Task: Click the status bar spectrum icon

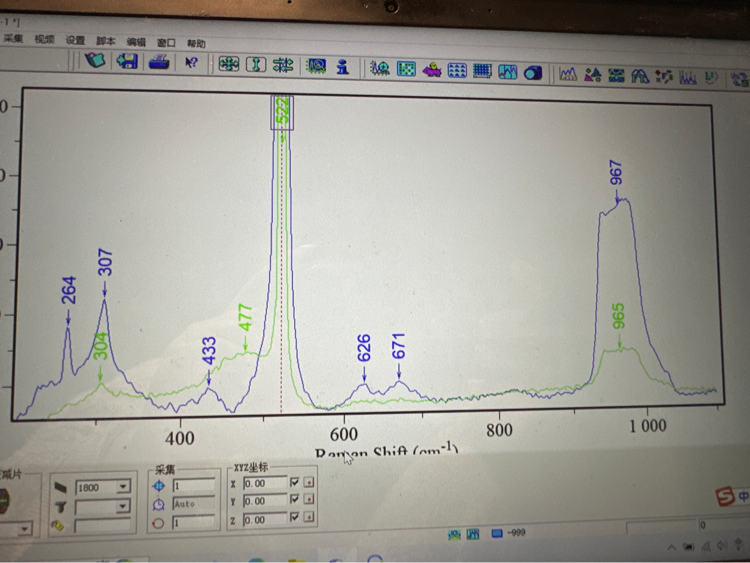Action: click(x=473, y=534)
